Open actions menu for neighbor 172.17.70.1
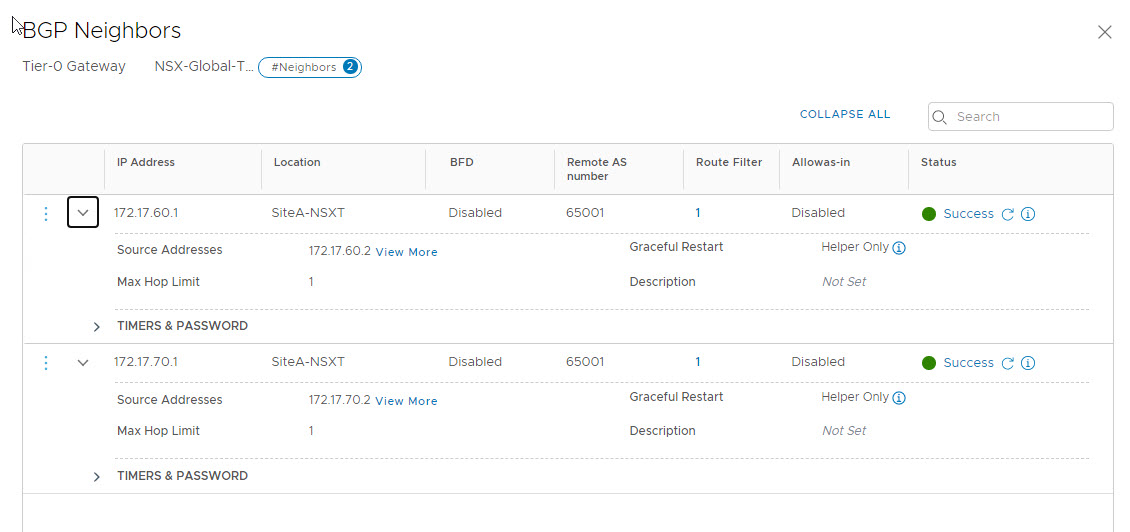The width and height of the screenshot is (1130, 532). click(x=45, y=363)
